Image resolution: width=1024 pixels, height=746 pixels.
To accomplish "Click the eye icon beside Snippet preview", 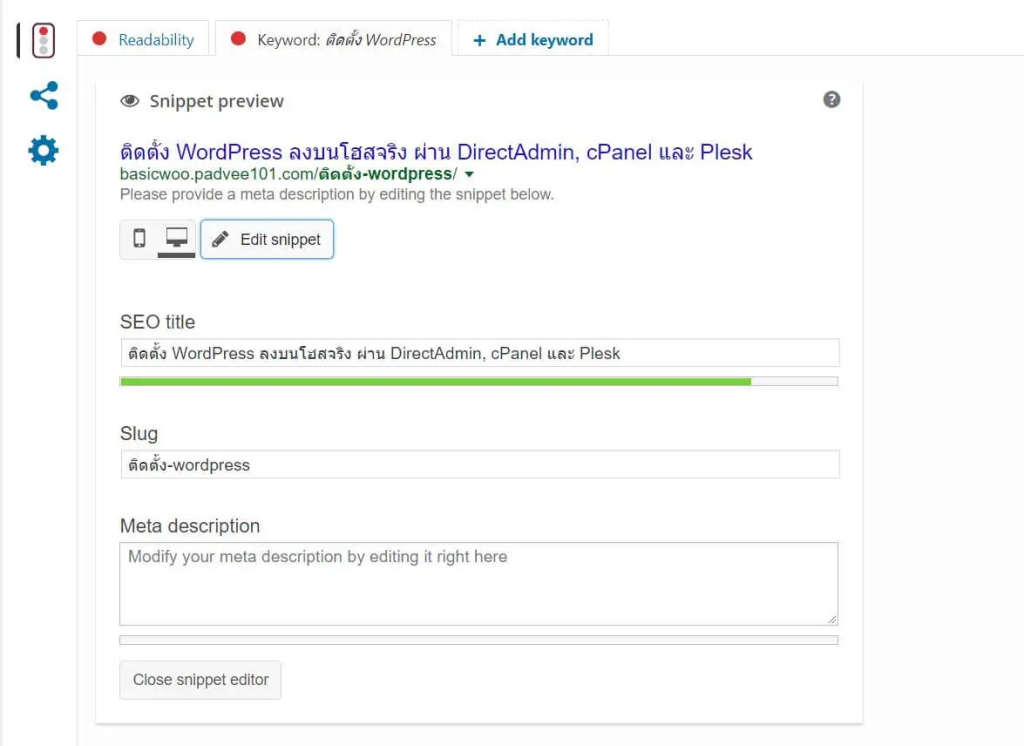I will point(129,101).
